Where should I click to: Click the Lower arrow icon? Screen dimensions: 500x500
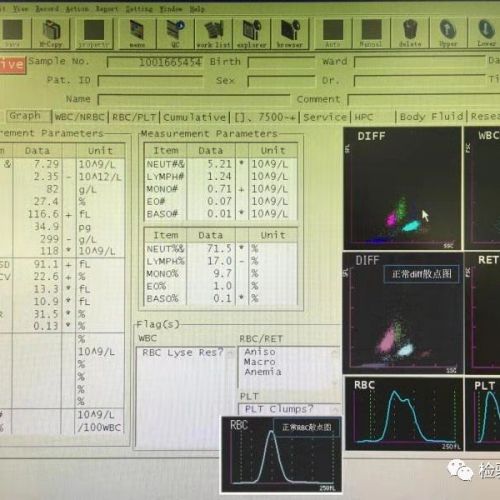point(486,33)
